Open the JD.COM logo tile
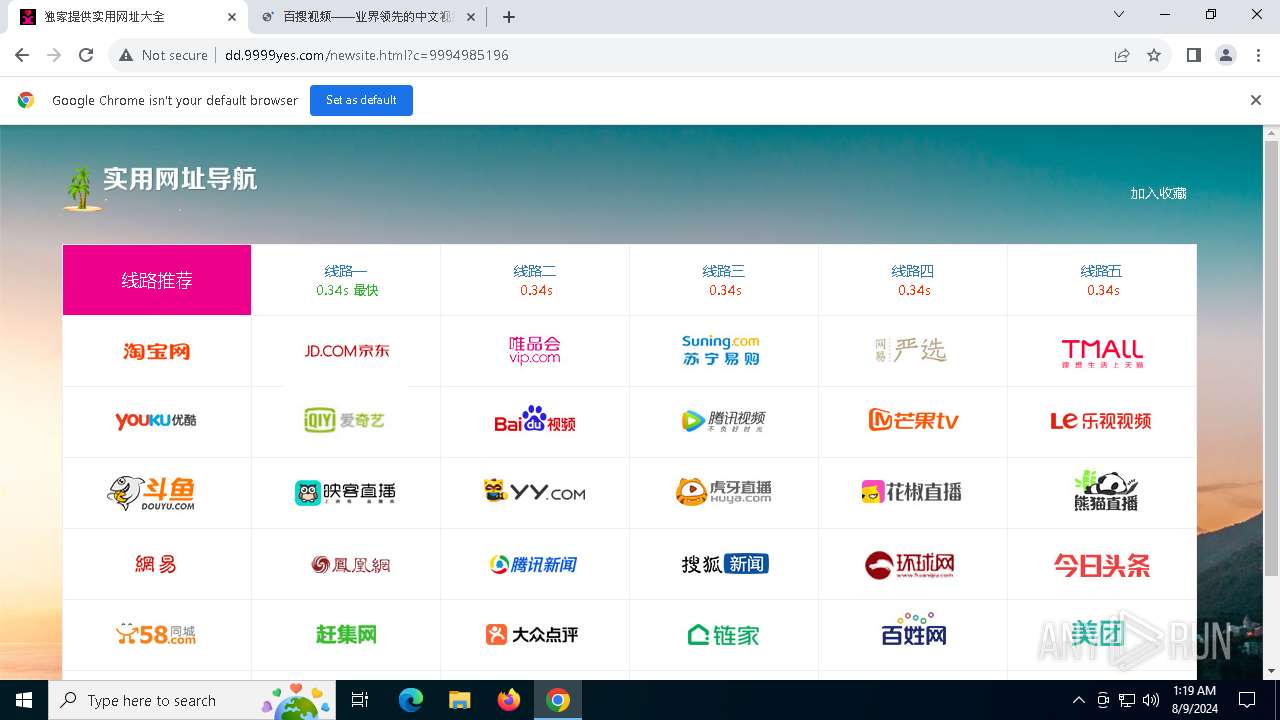Viewport: 1280px width, 720px height. (346, 351)
